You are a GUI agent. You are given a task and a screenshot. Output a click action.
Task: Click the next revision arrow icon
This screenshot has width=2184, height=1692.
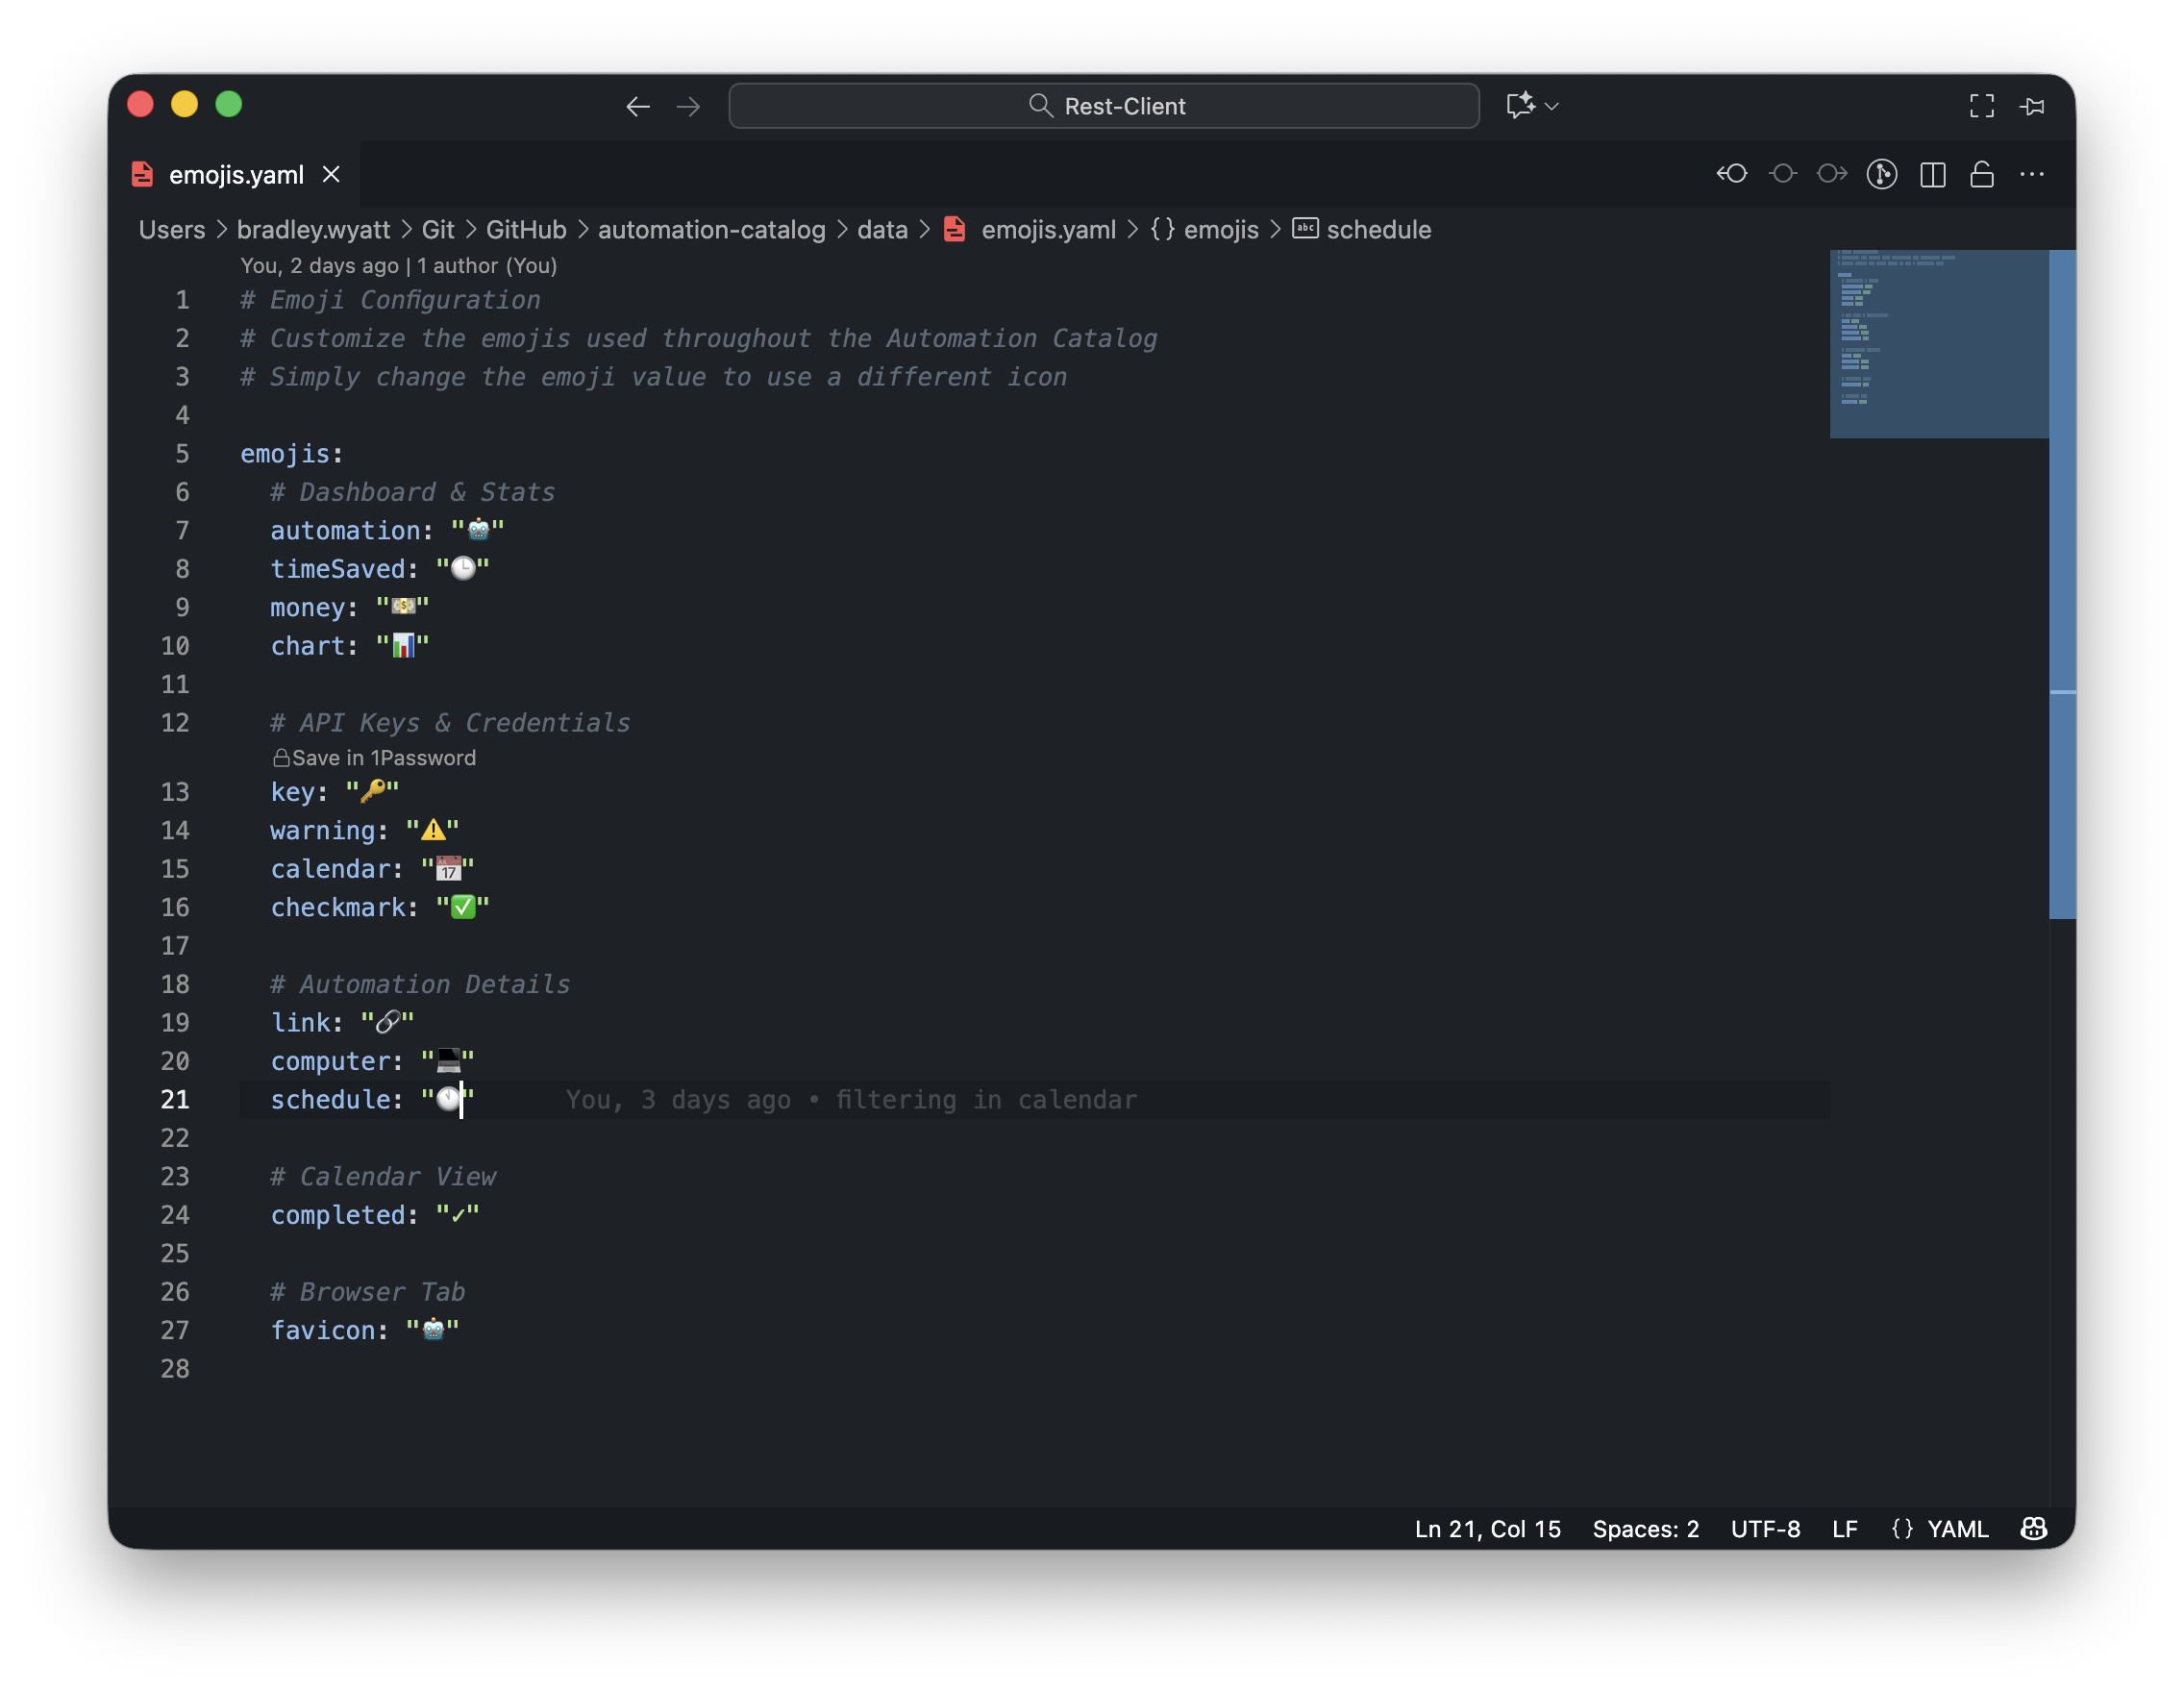(1832, 174)
